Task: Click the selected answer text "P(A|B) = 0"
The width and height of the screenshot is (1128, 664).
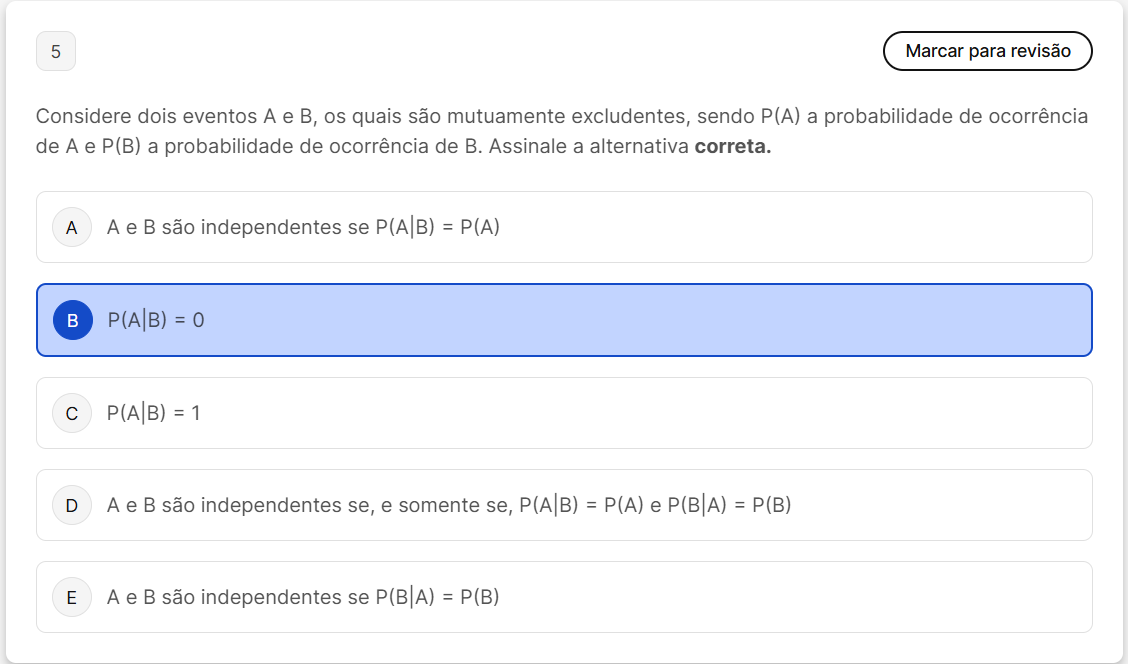Action: 156,320
